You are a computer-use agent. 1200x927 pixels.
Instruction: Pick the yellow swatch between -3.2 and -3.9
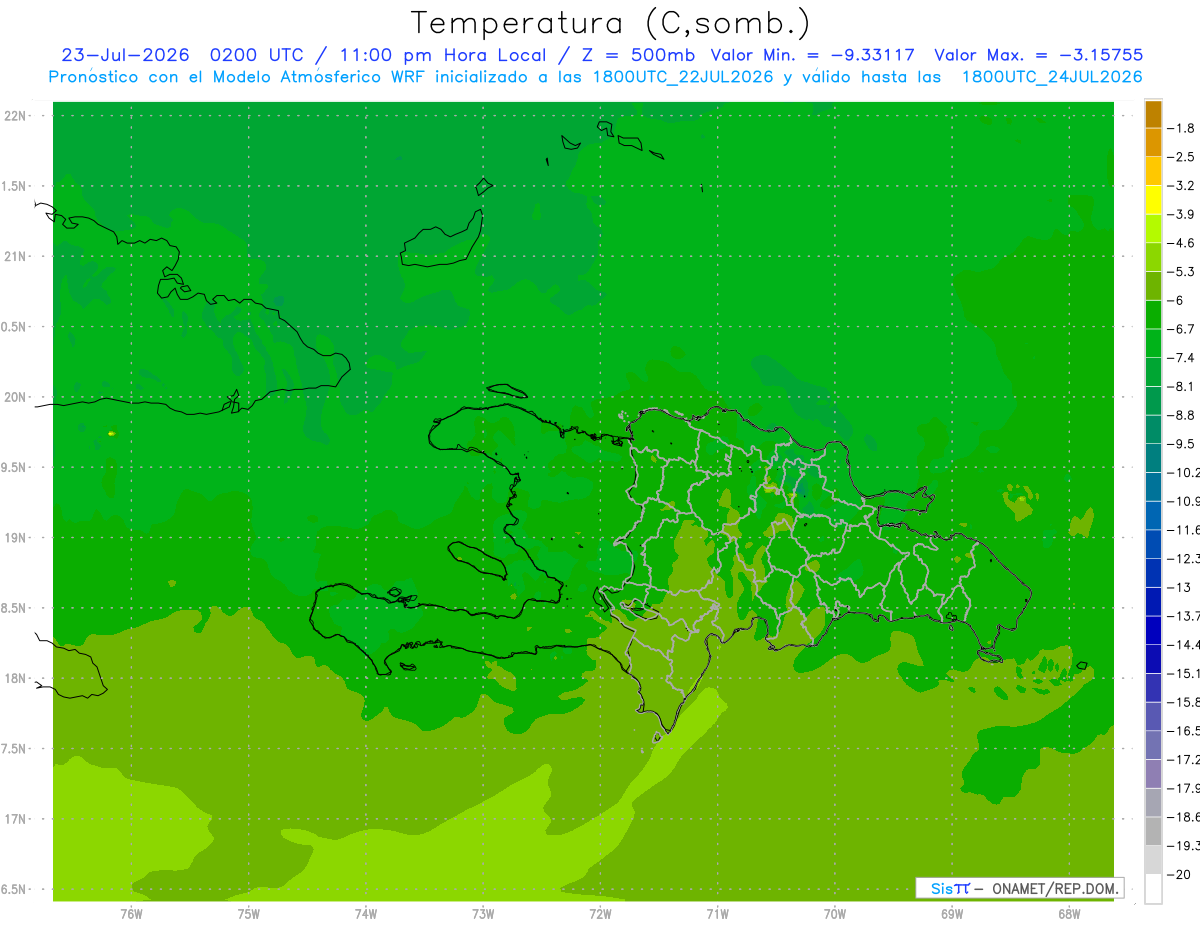(x=1153, y=200)
